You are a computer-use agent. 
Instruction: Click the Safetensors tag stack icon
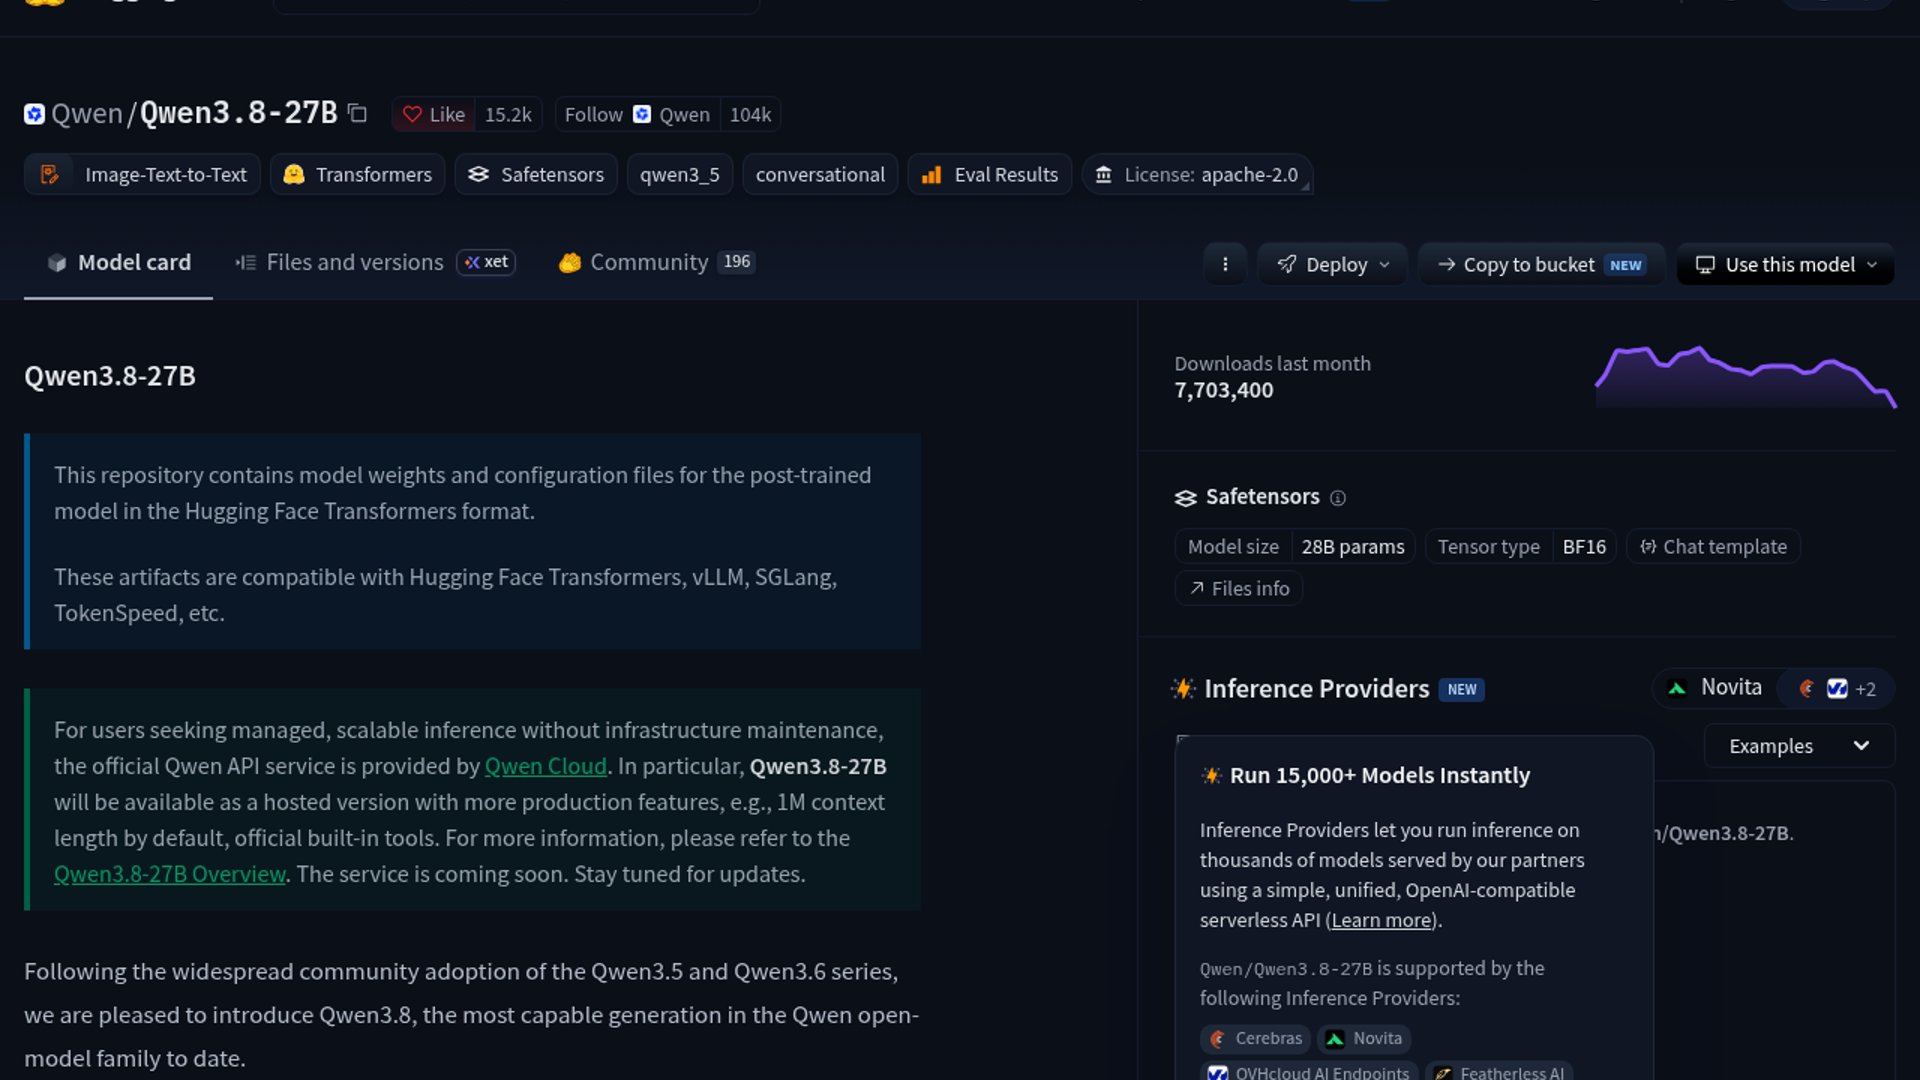478,175
